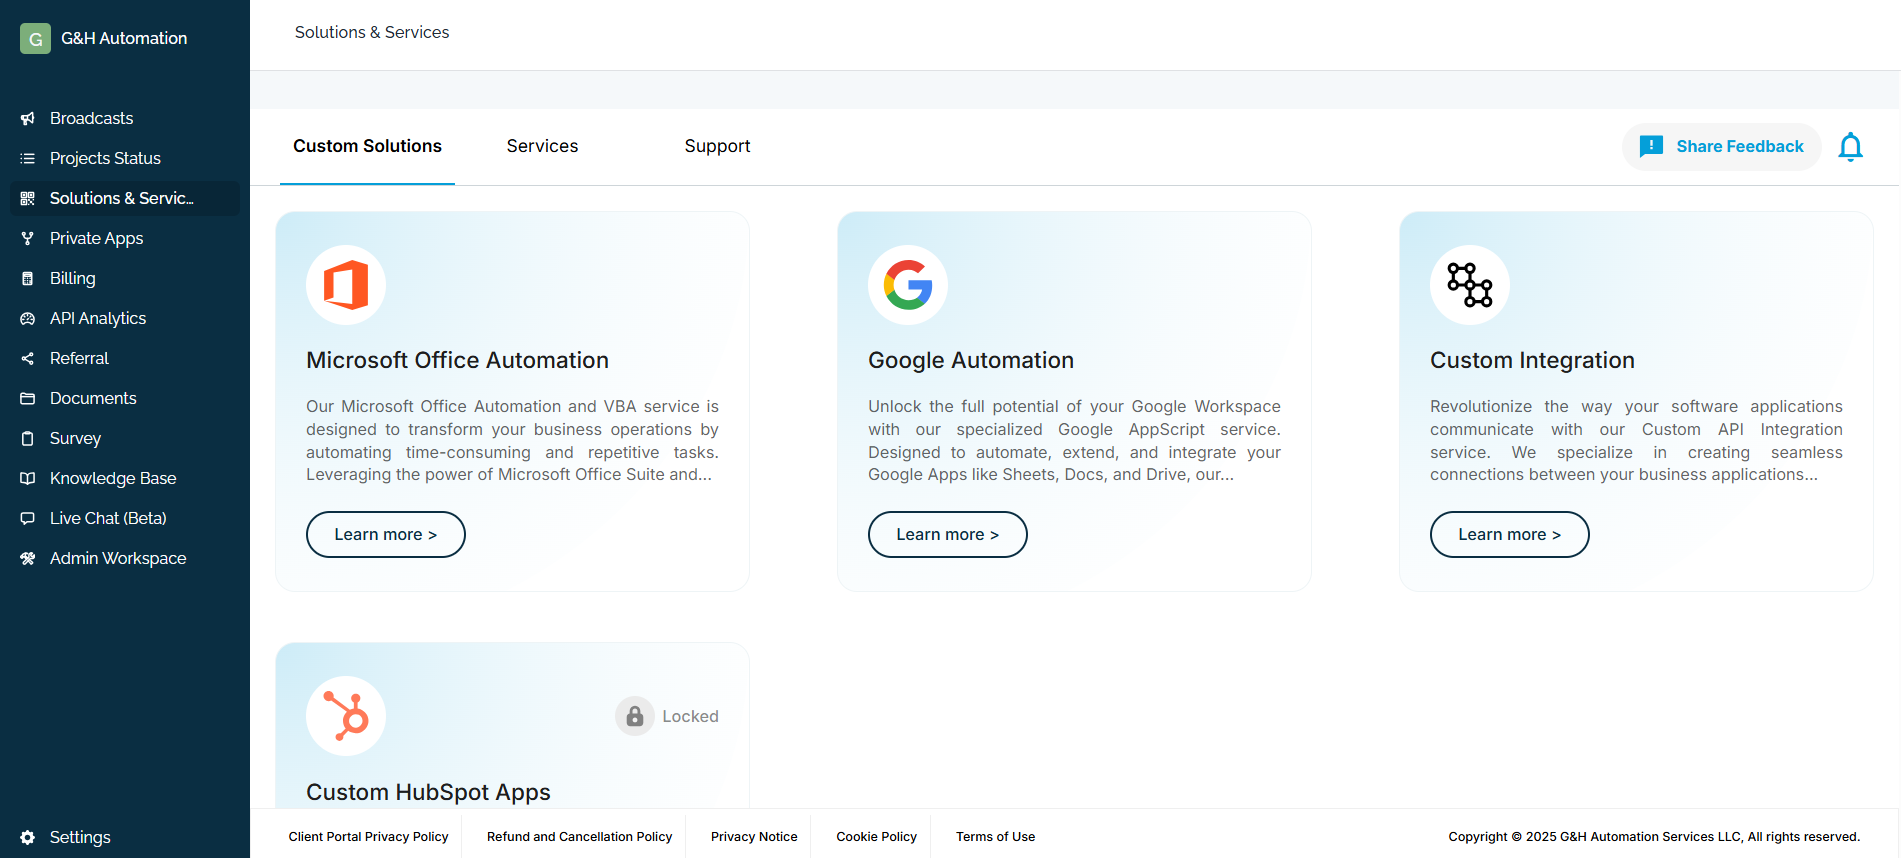Image resolution: width=1901 pixels, height=858 pixels.
Task: Open the Terms of Use link
Action: (995, 837)
